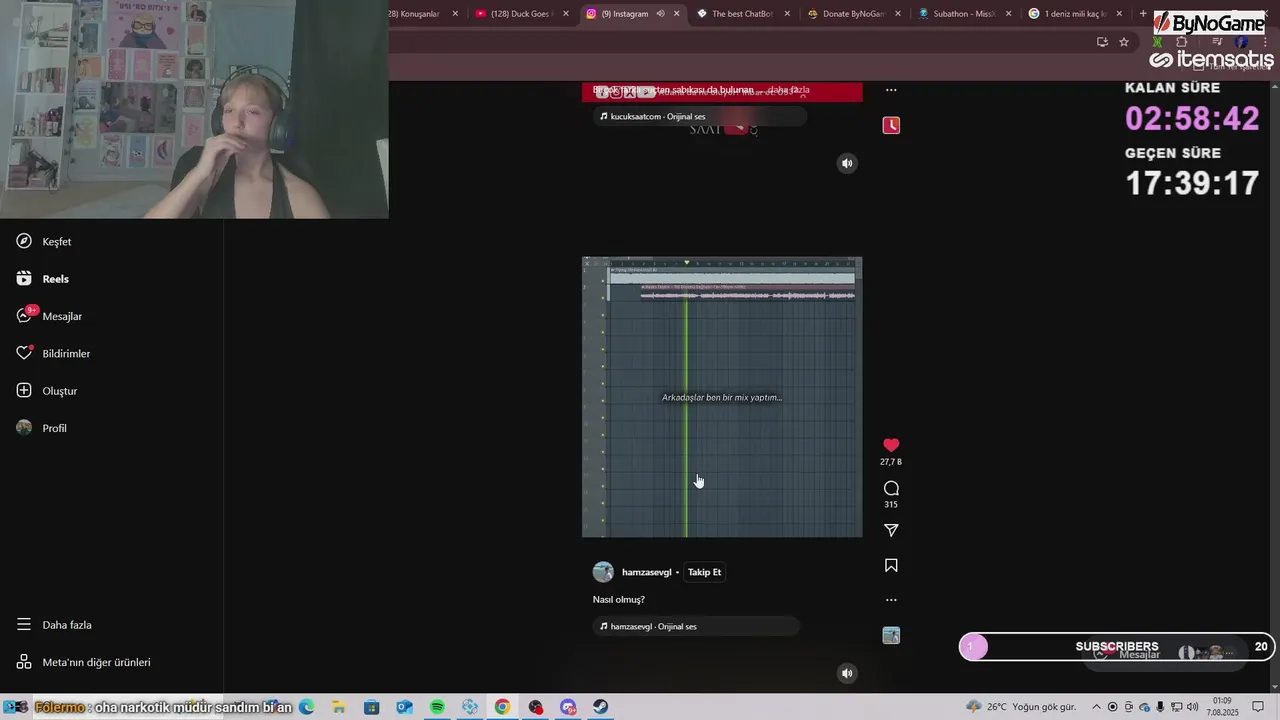This screenshot has width=1280, height=720.
Task: Like the hamzasevgl reel with the heart
Action: tap(891, 445)
